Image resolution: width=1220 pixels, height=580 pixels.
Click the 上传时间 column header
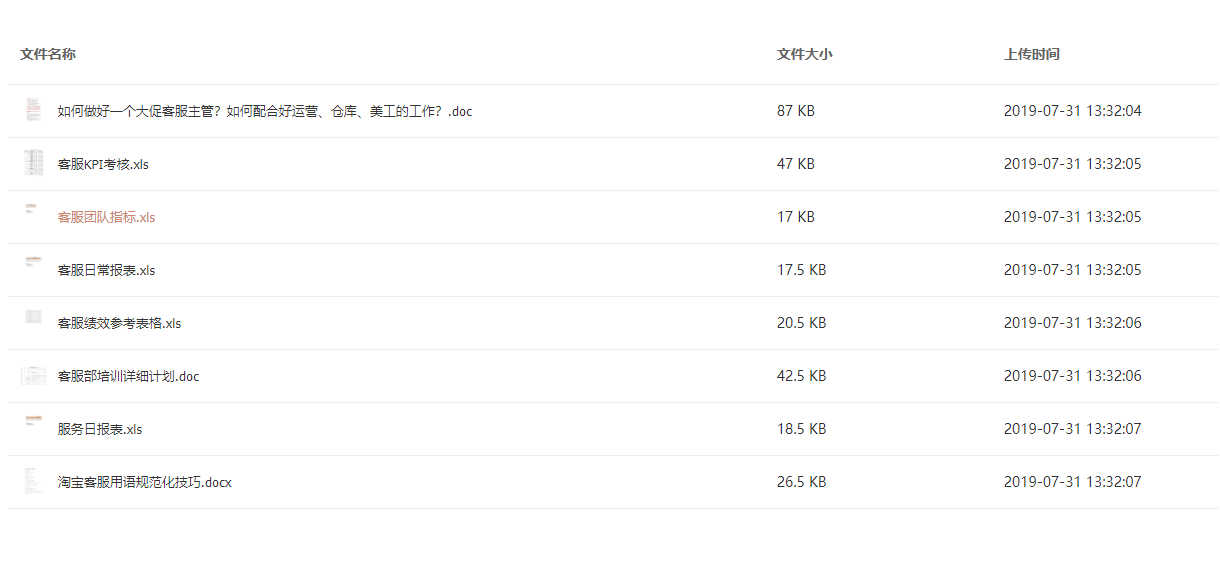pos(1032,54)
